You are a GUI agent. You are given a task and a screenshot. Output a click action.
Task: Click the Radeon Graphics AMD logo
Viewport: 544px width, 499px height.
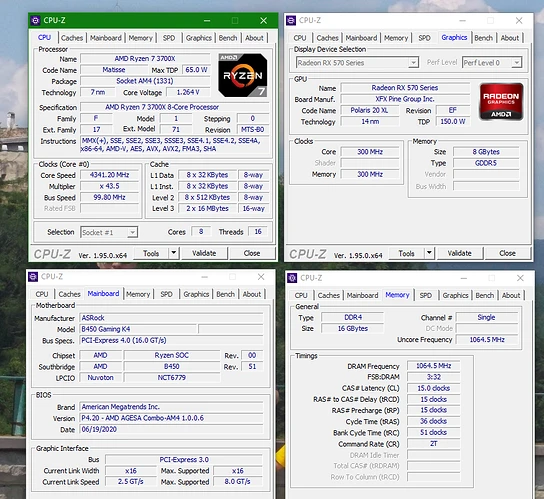[x=501, y=102]
